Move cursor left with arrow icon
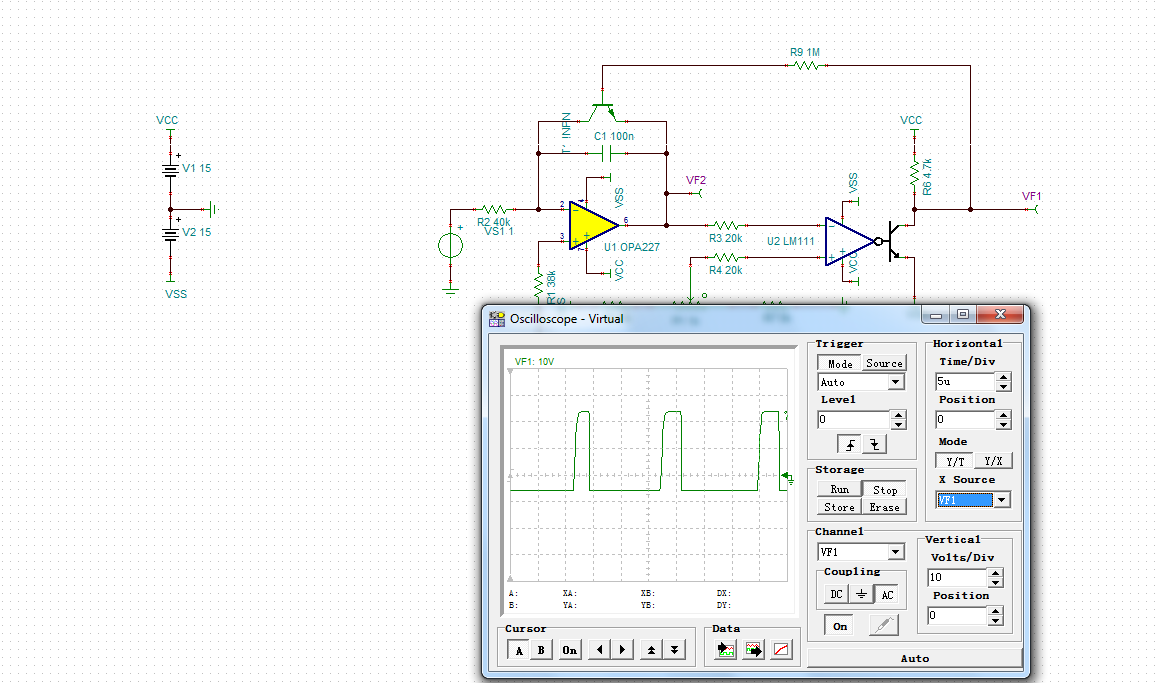 click(599, 650)
